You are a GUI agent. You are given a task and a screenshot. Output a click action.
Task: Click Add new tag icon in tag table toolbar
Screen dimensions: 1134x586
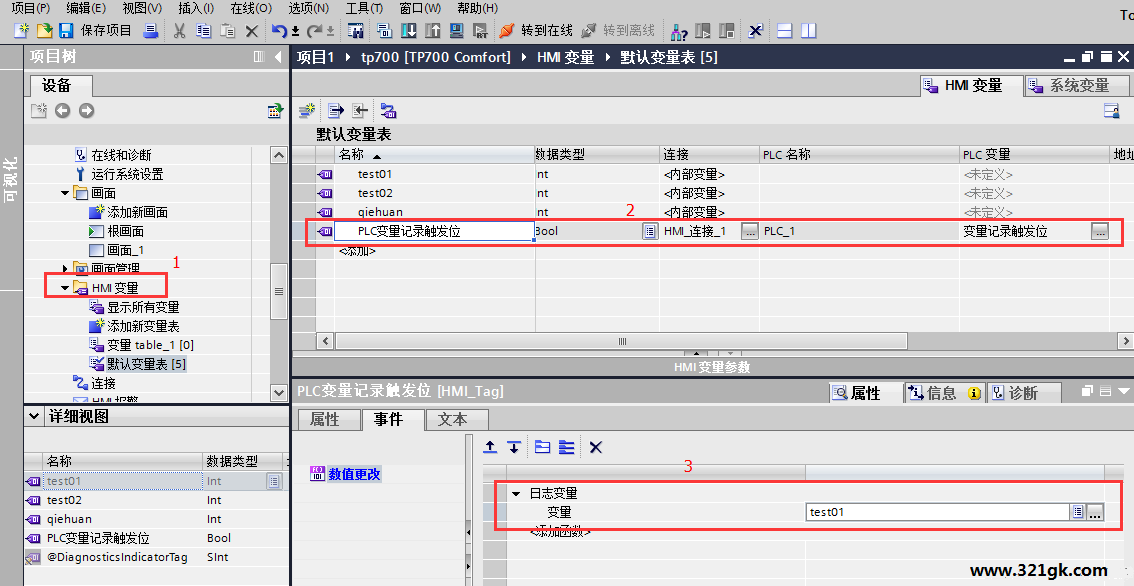[307, 111]
